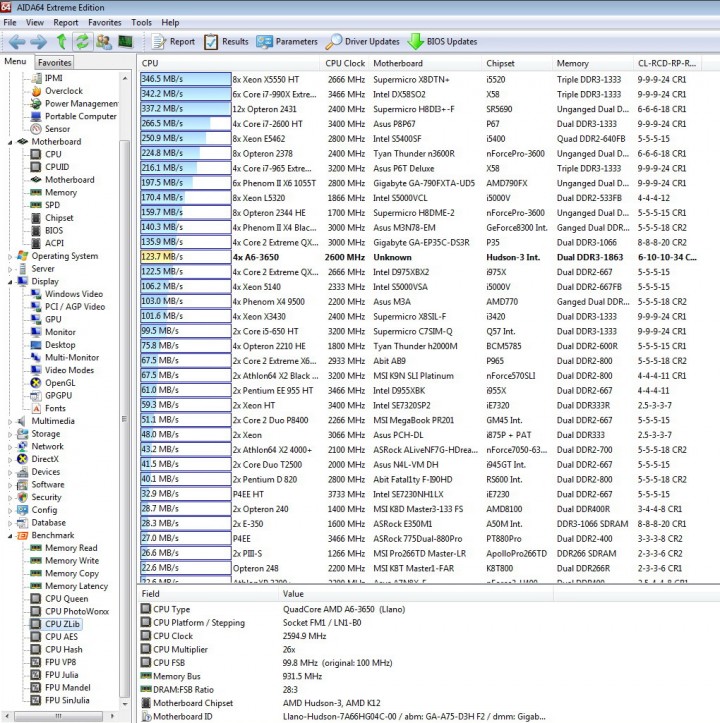This screenshot has height=723, width=720.
Task: Select the GPU tree item
Action: coord(53,319)
